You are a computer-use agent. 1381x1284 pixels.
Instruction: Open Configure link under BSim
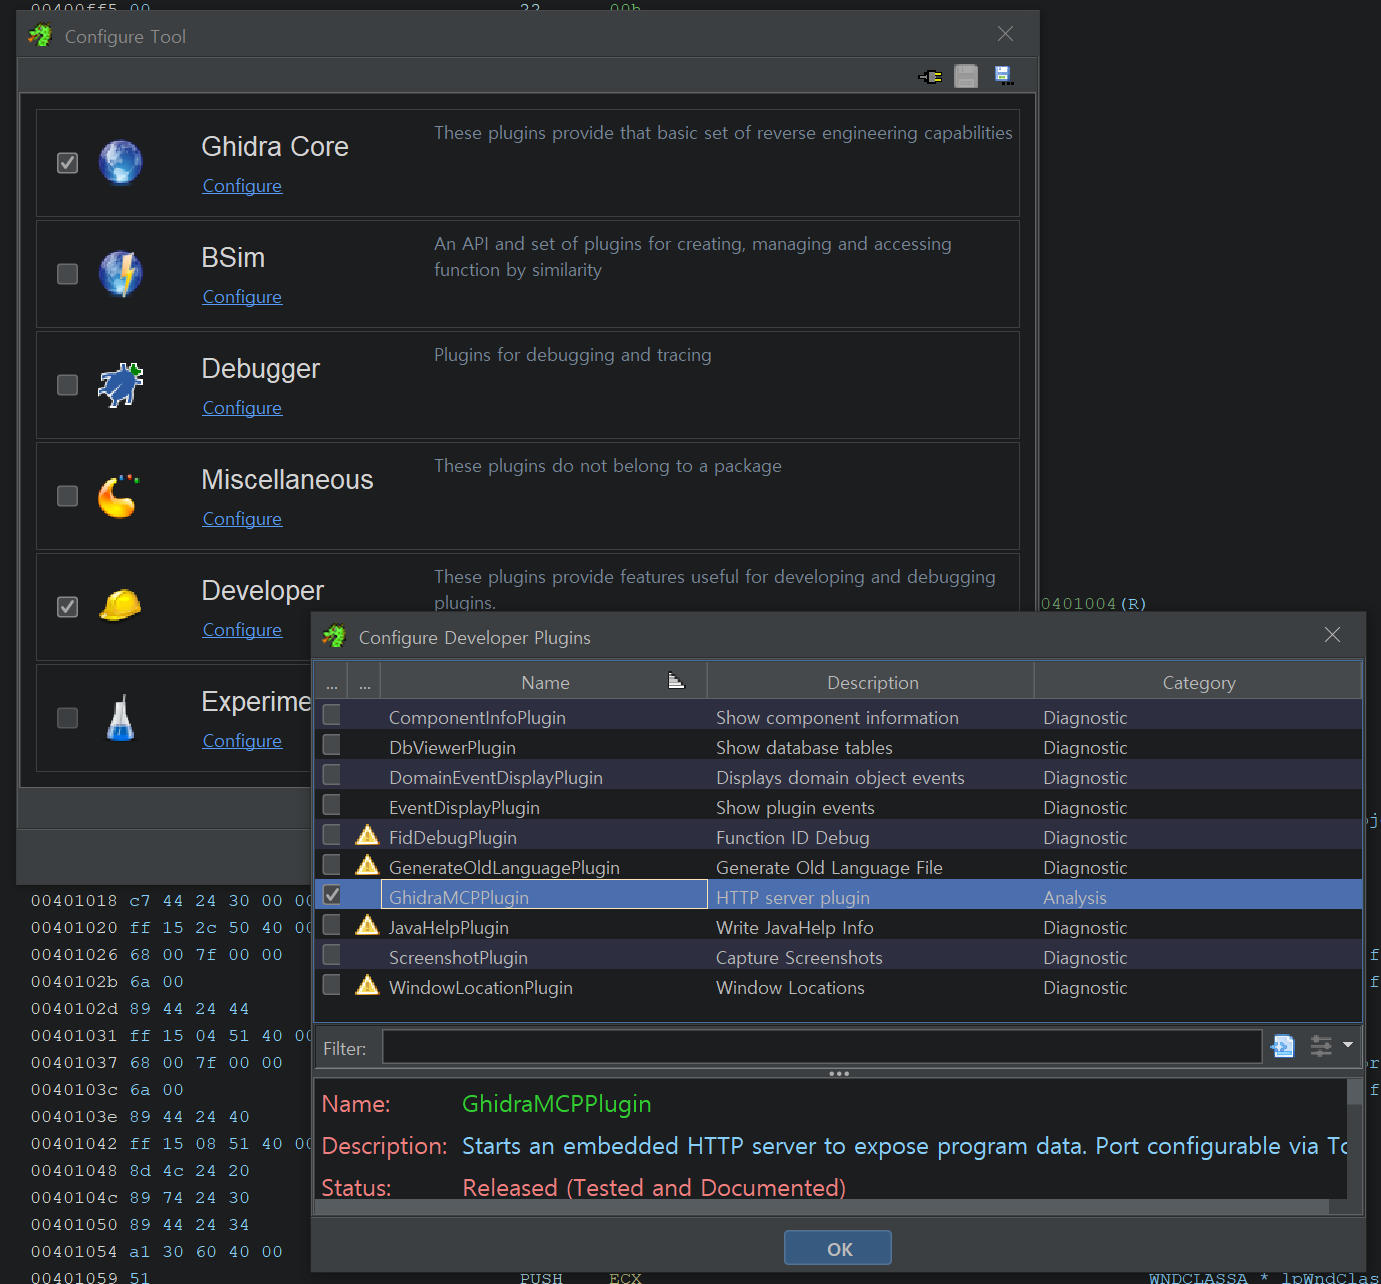click(242, 297)
